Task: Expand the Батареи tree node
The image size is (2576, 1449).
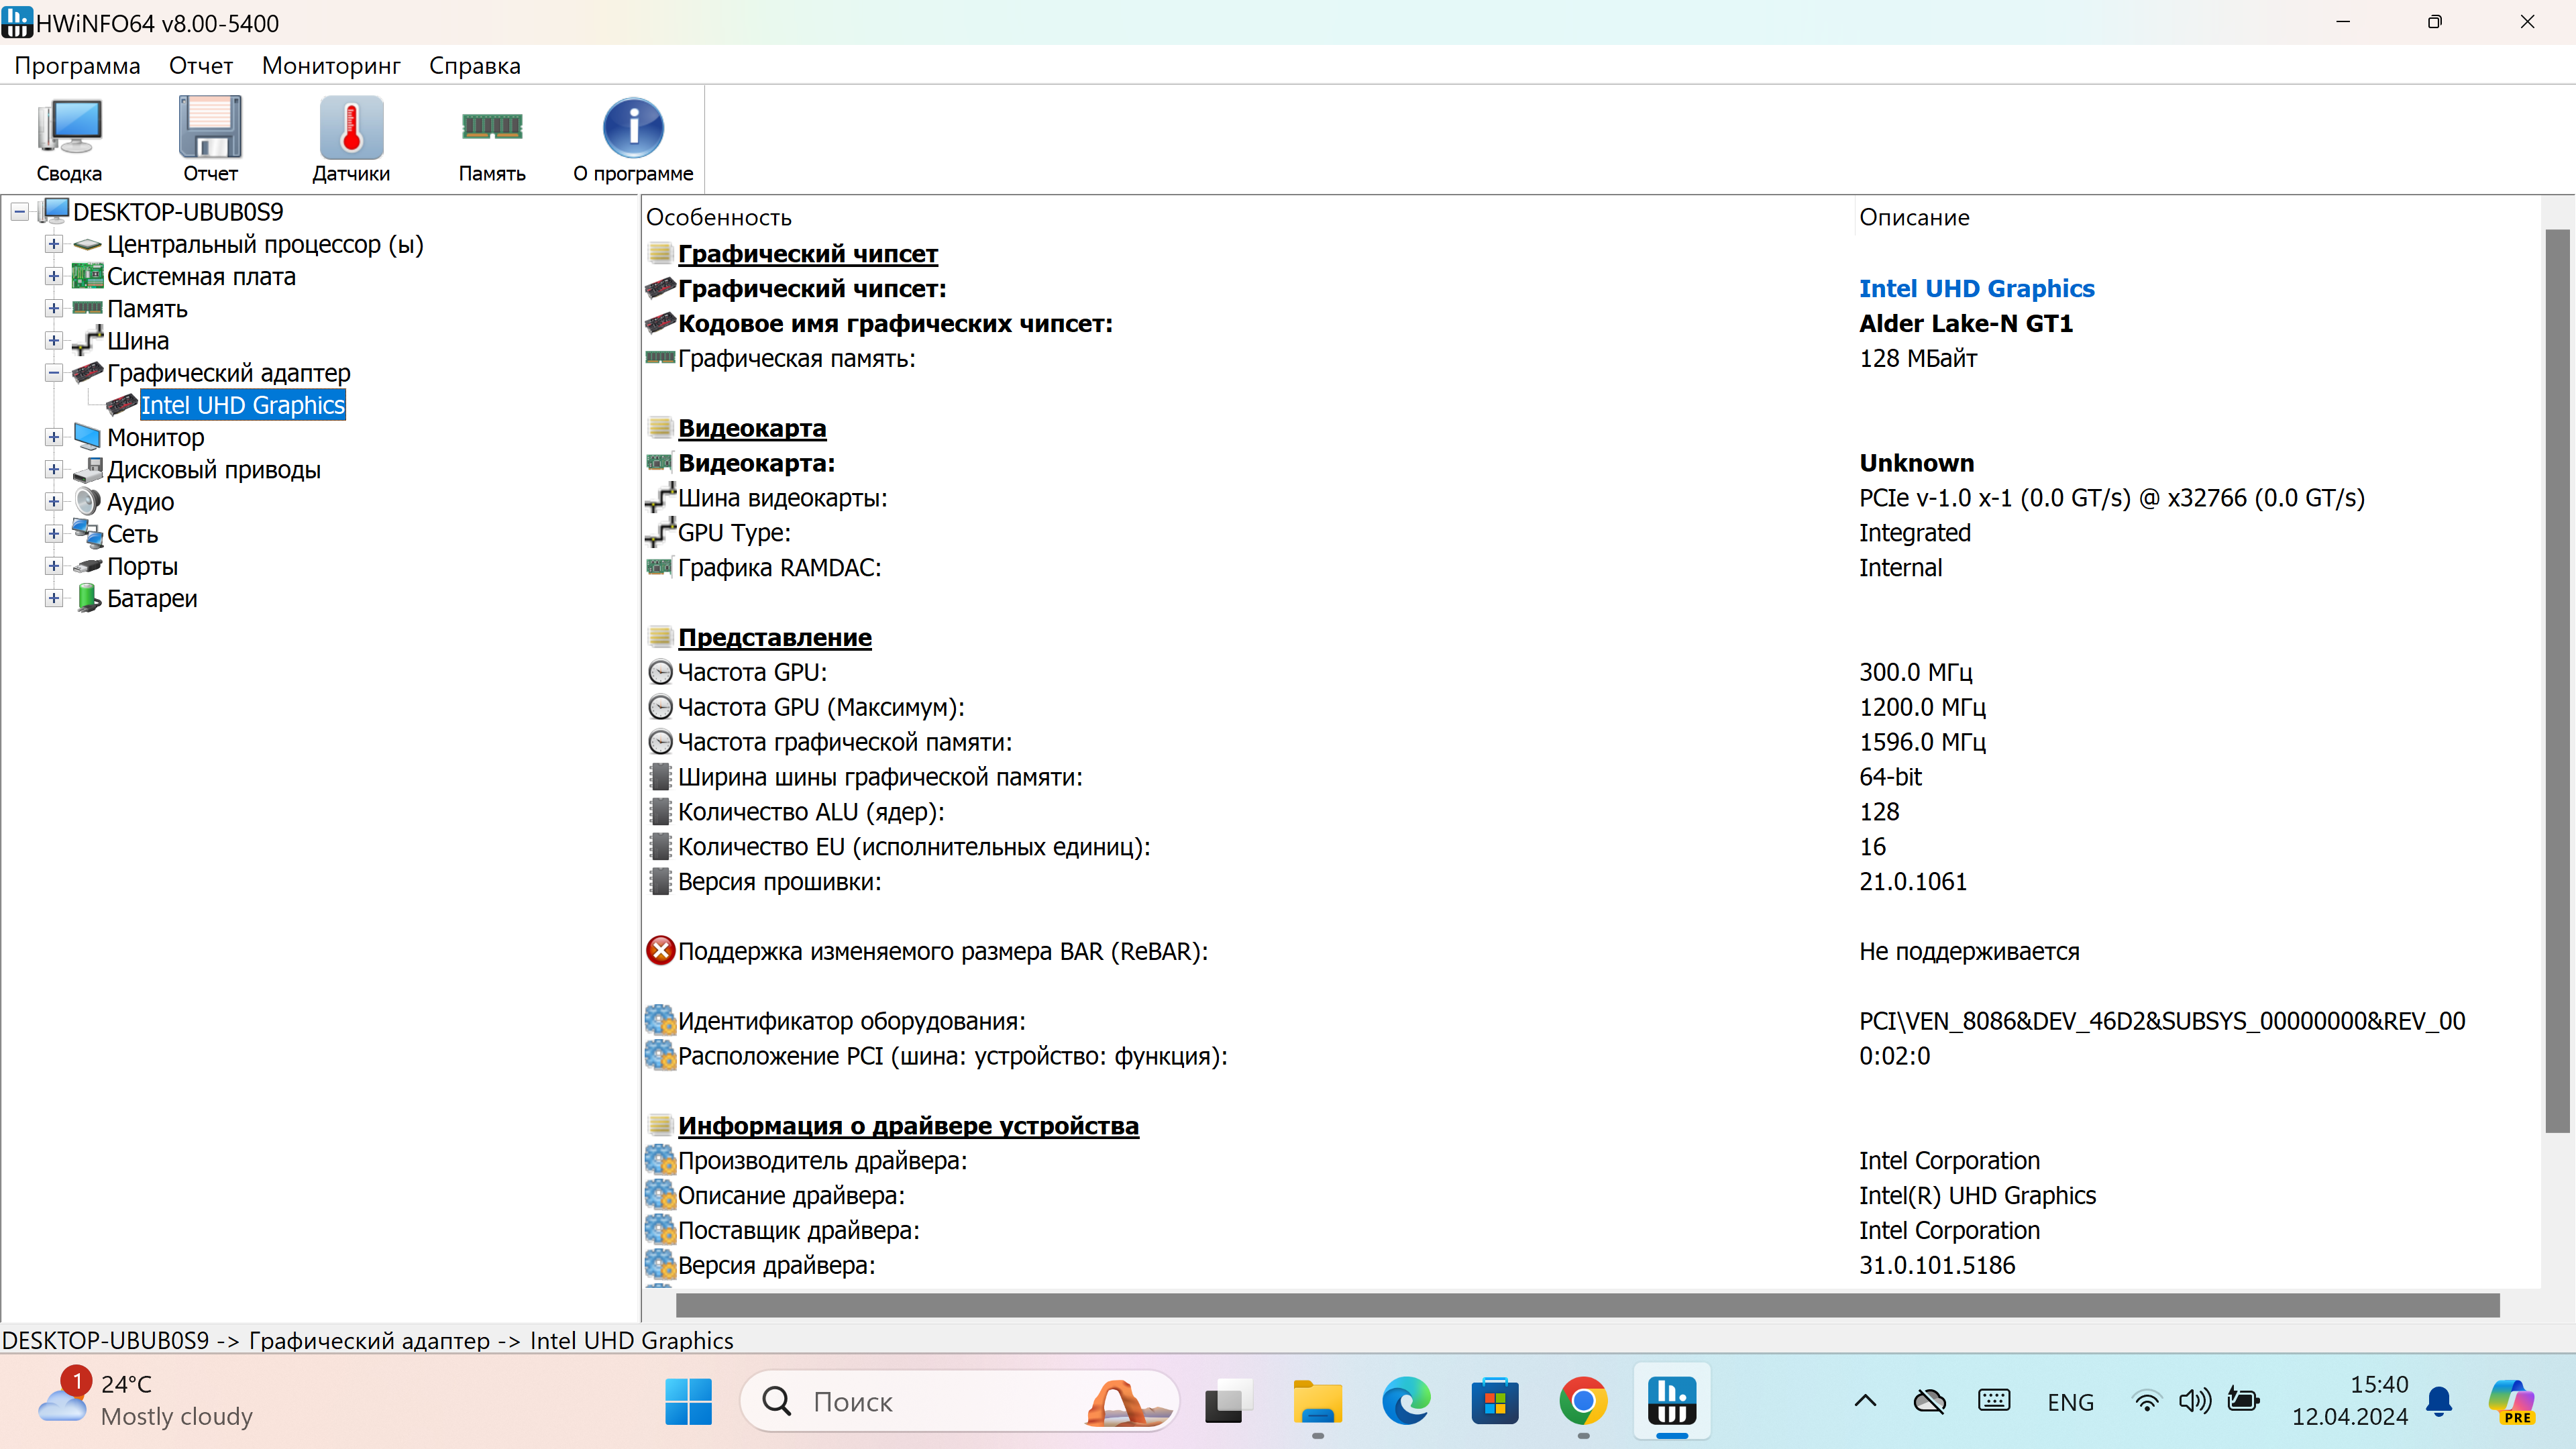Action: click(x=54, y=598)
